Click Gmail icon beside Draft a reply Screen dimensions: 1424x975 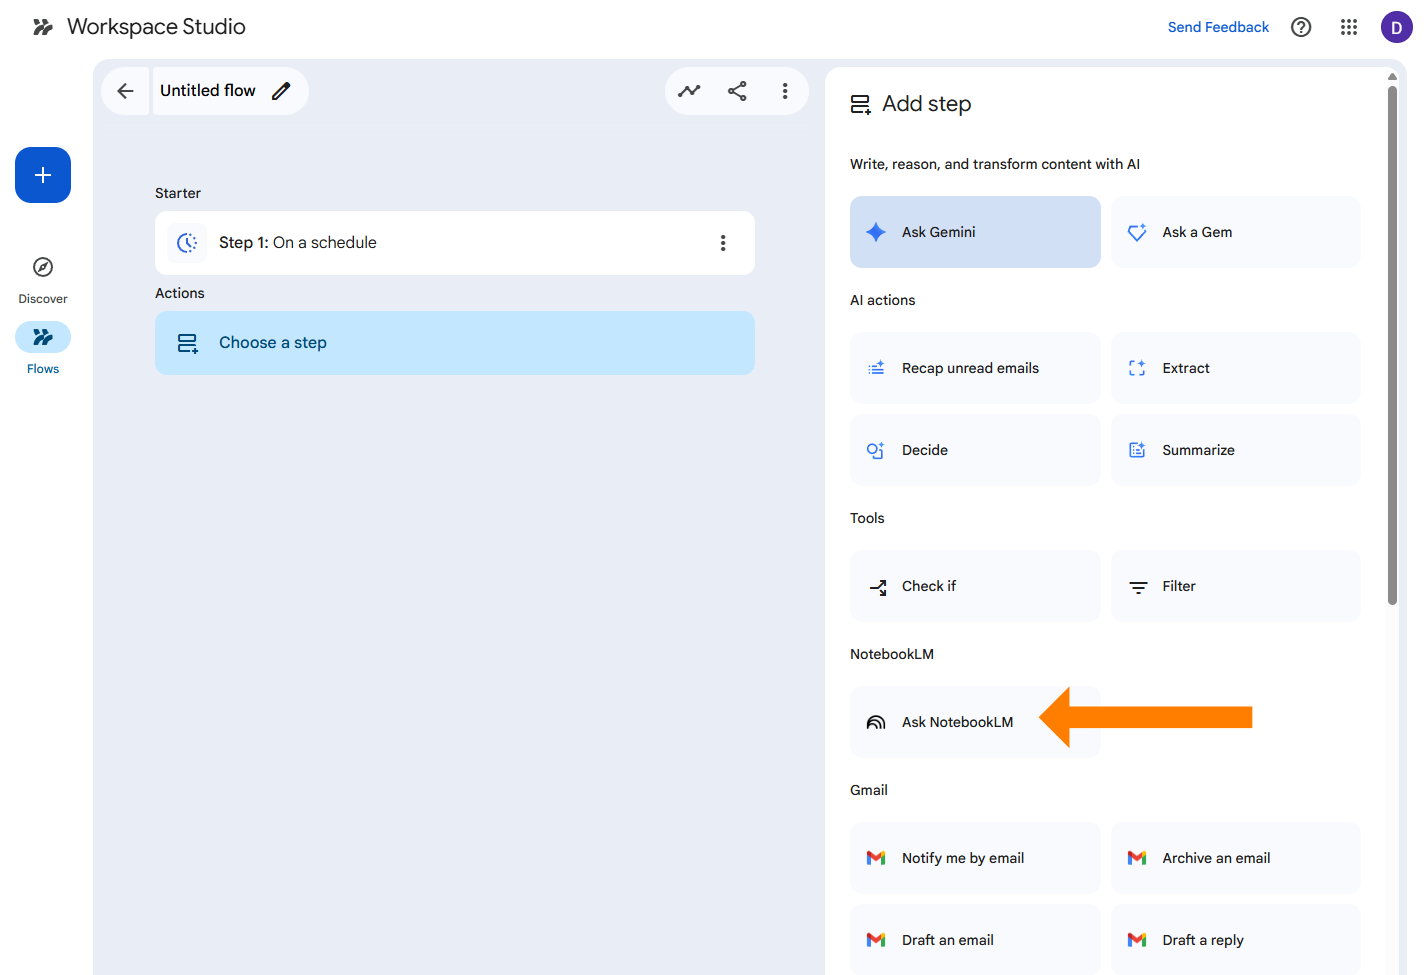(x=1137, y=940)
